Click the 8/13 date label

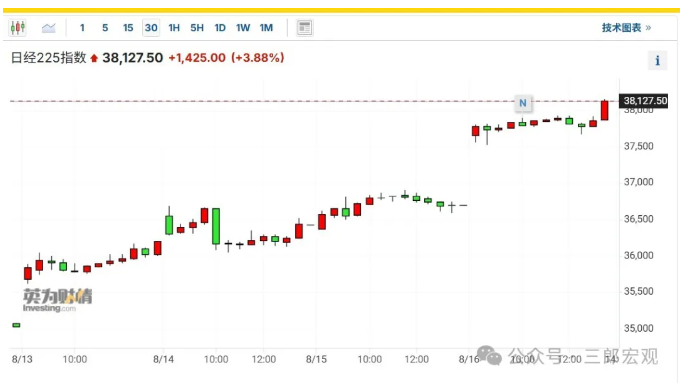[x=22, y=359]
